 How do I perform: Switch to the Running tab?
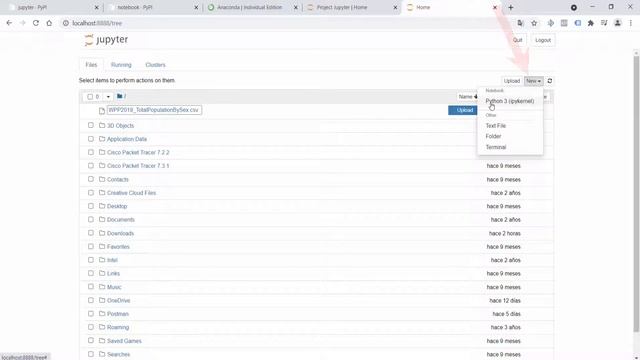click(121, 65)
